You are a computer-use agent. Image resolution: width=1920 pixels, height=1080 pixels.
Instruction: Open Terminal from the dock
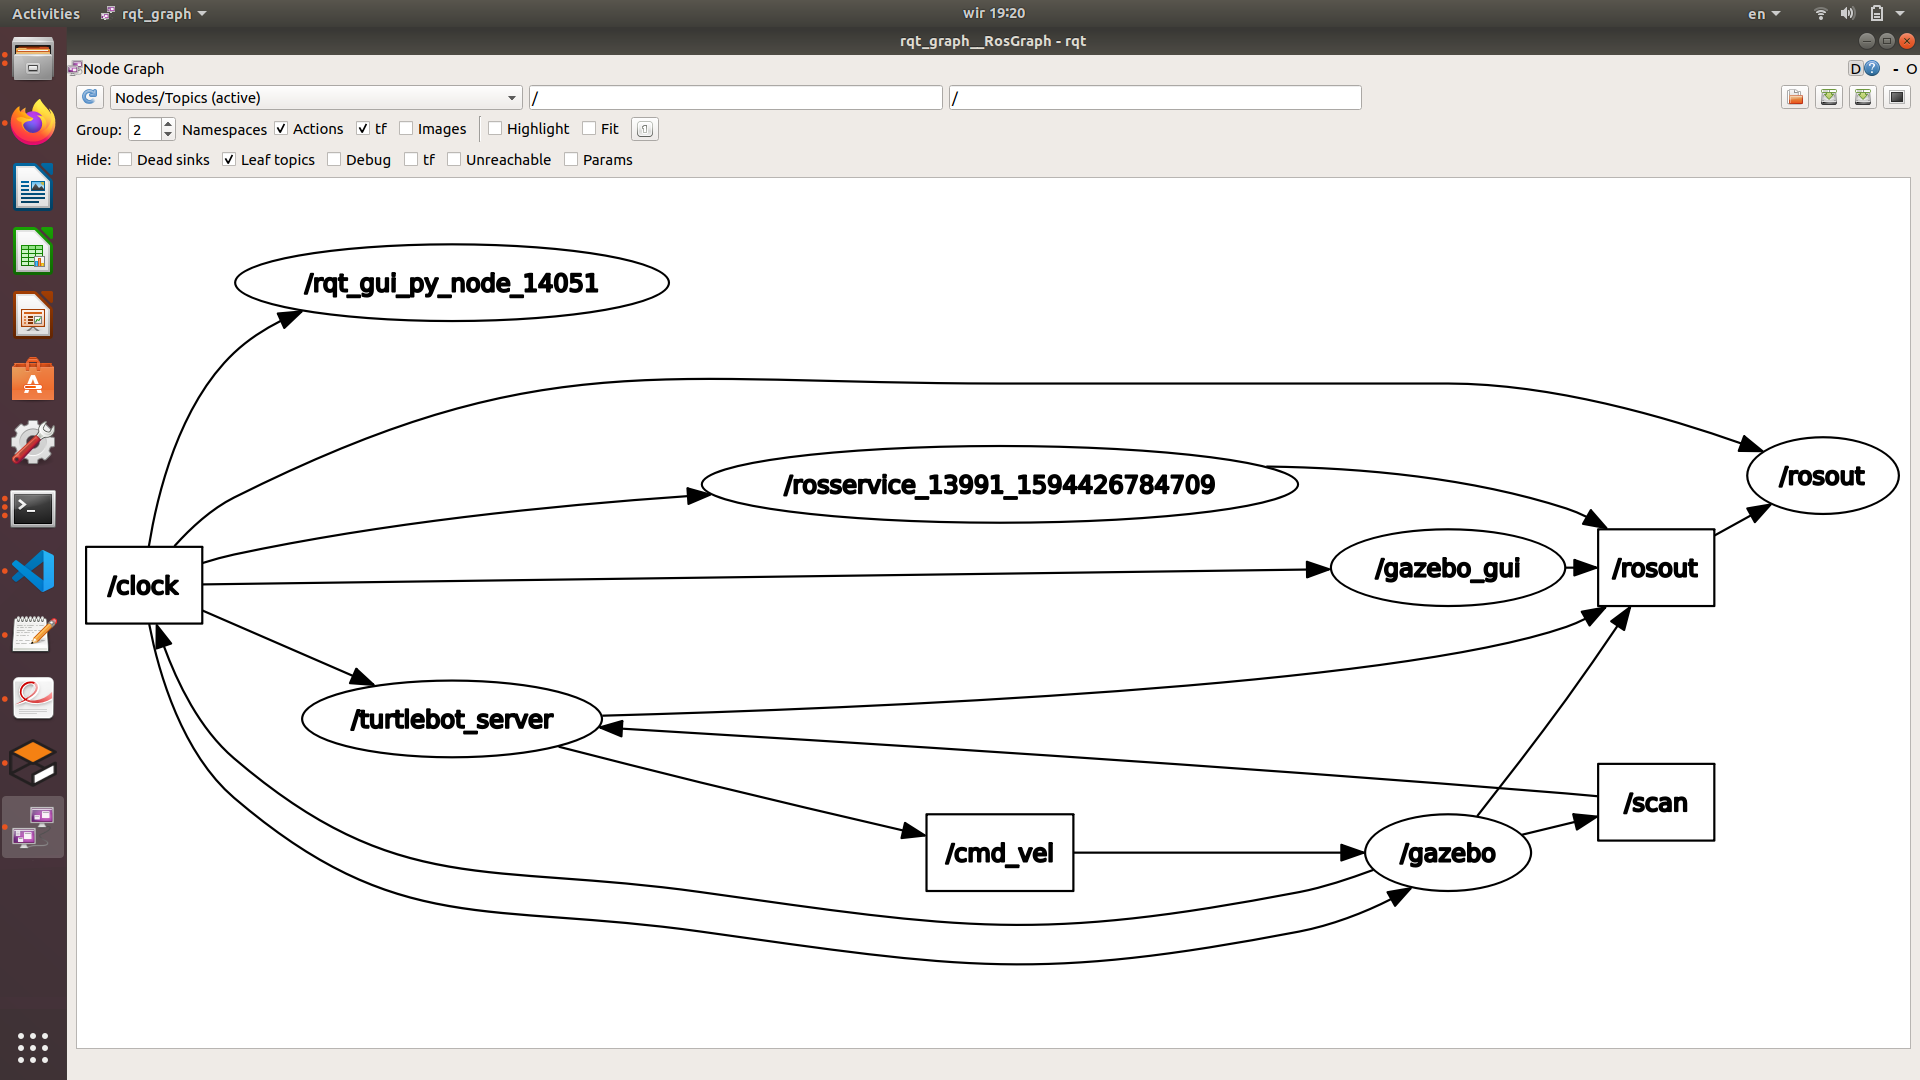33,508
